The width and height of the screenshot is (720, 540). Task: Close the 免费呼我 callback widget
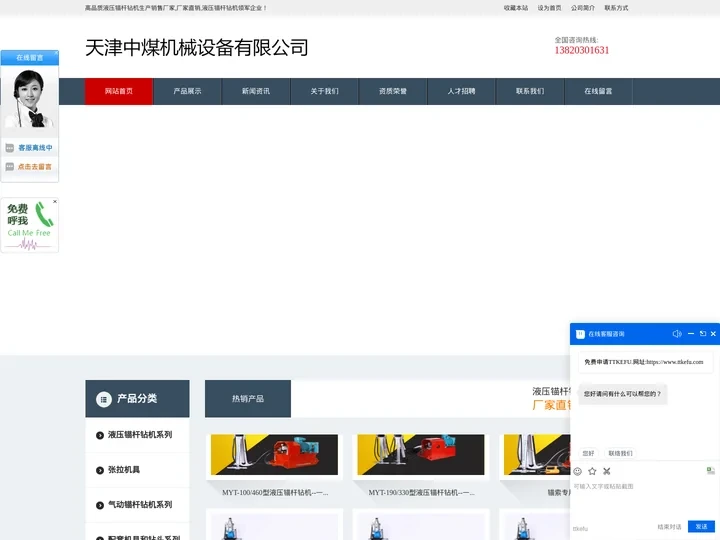click(55, 201)
